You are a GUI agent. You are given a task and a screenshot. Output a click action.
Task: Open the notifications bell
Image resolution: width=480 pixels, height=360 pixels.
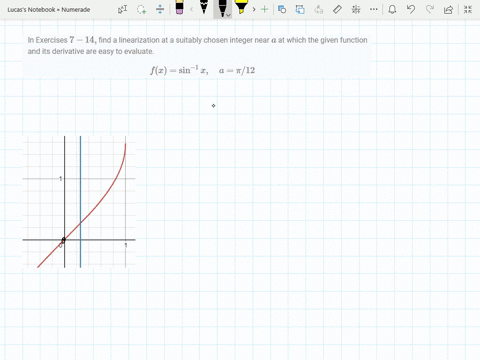coord(392,9)
